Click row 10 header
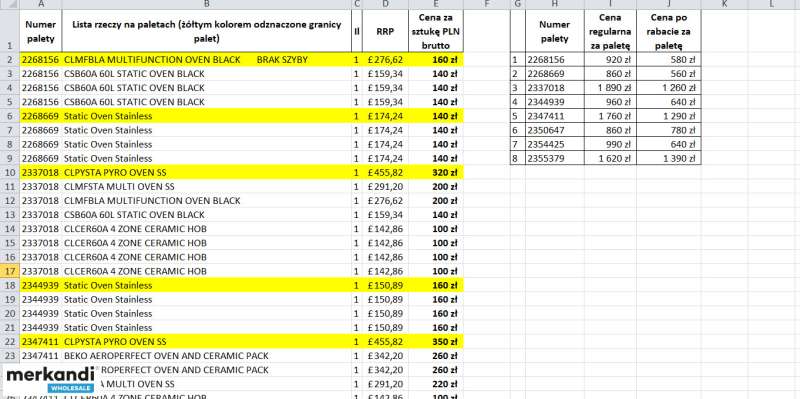800x399 pixels. (x=10, y=172)
